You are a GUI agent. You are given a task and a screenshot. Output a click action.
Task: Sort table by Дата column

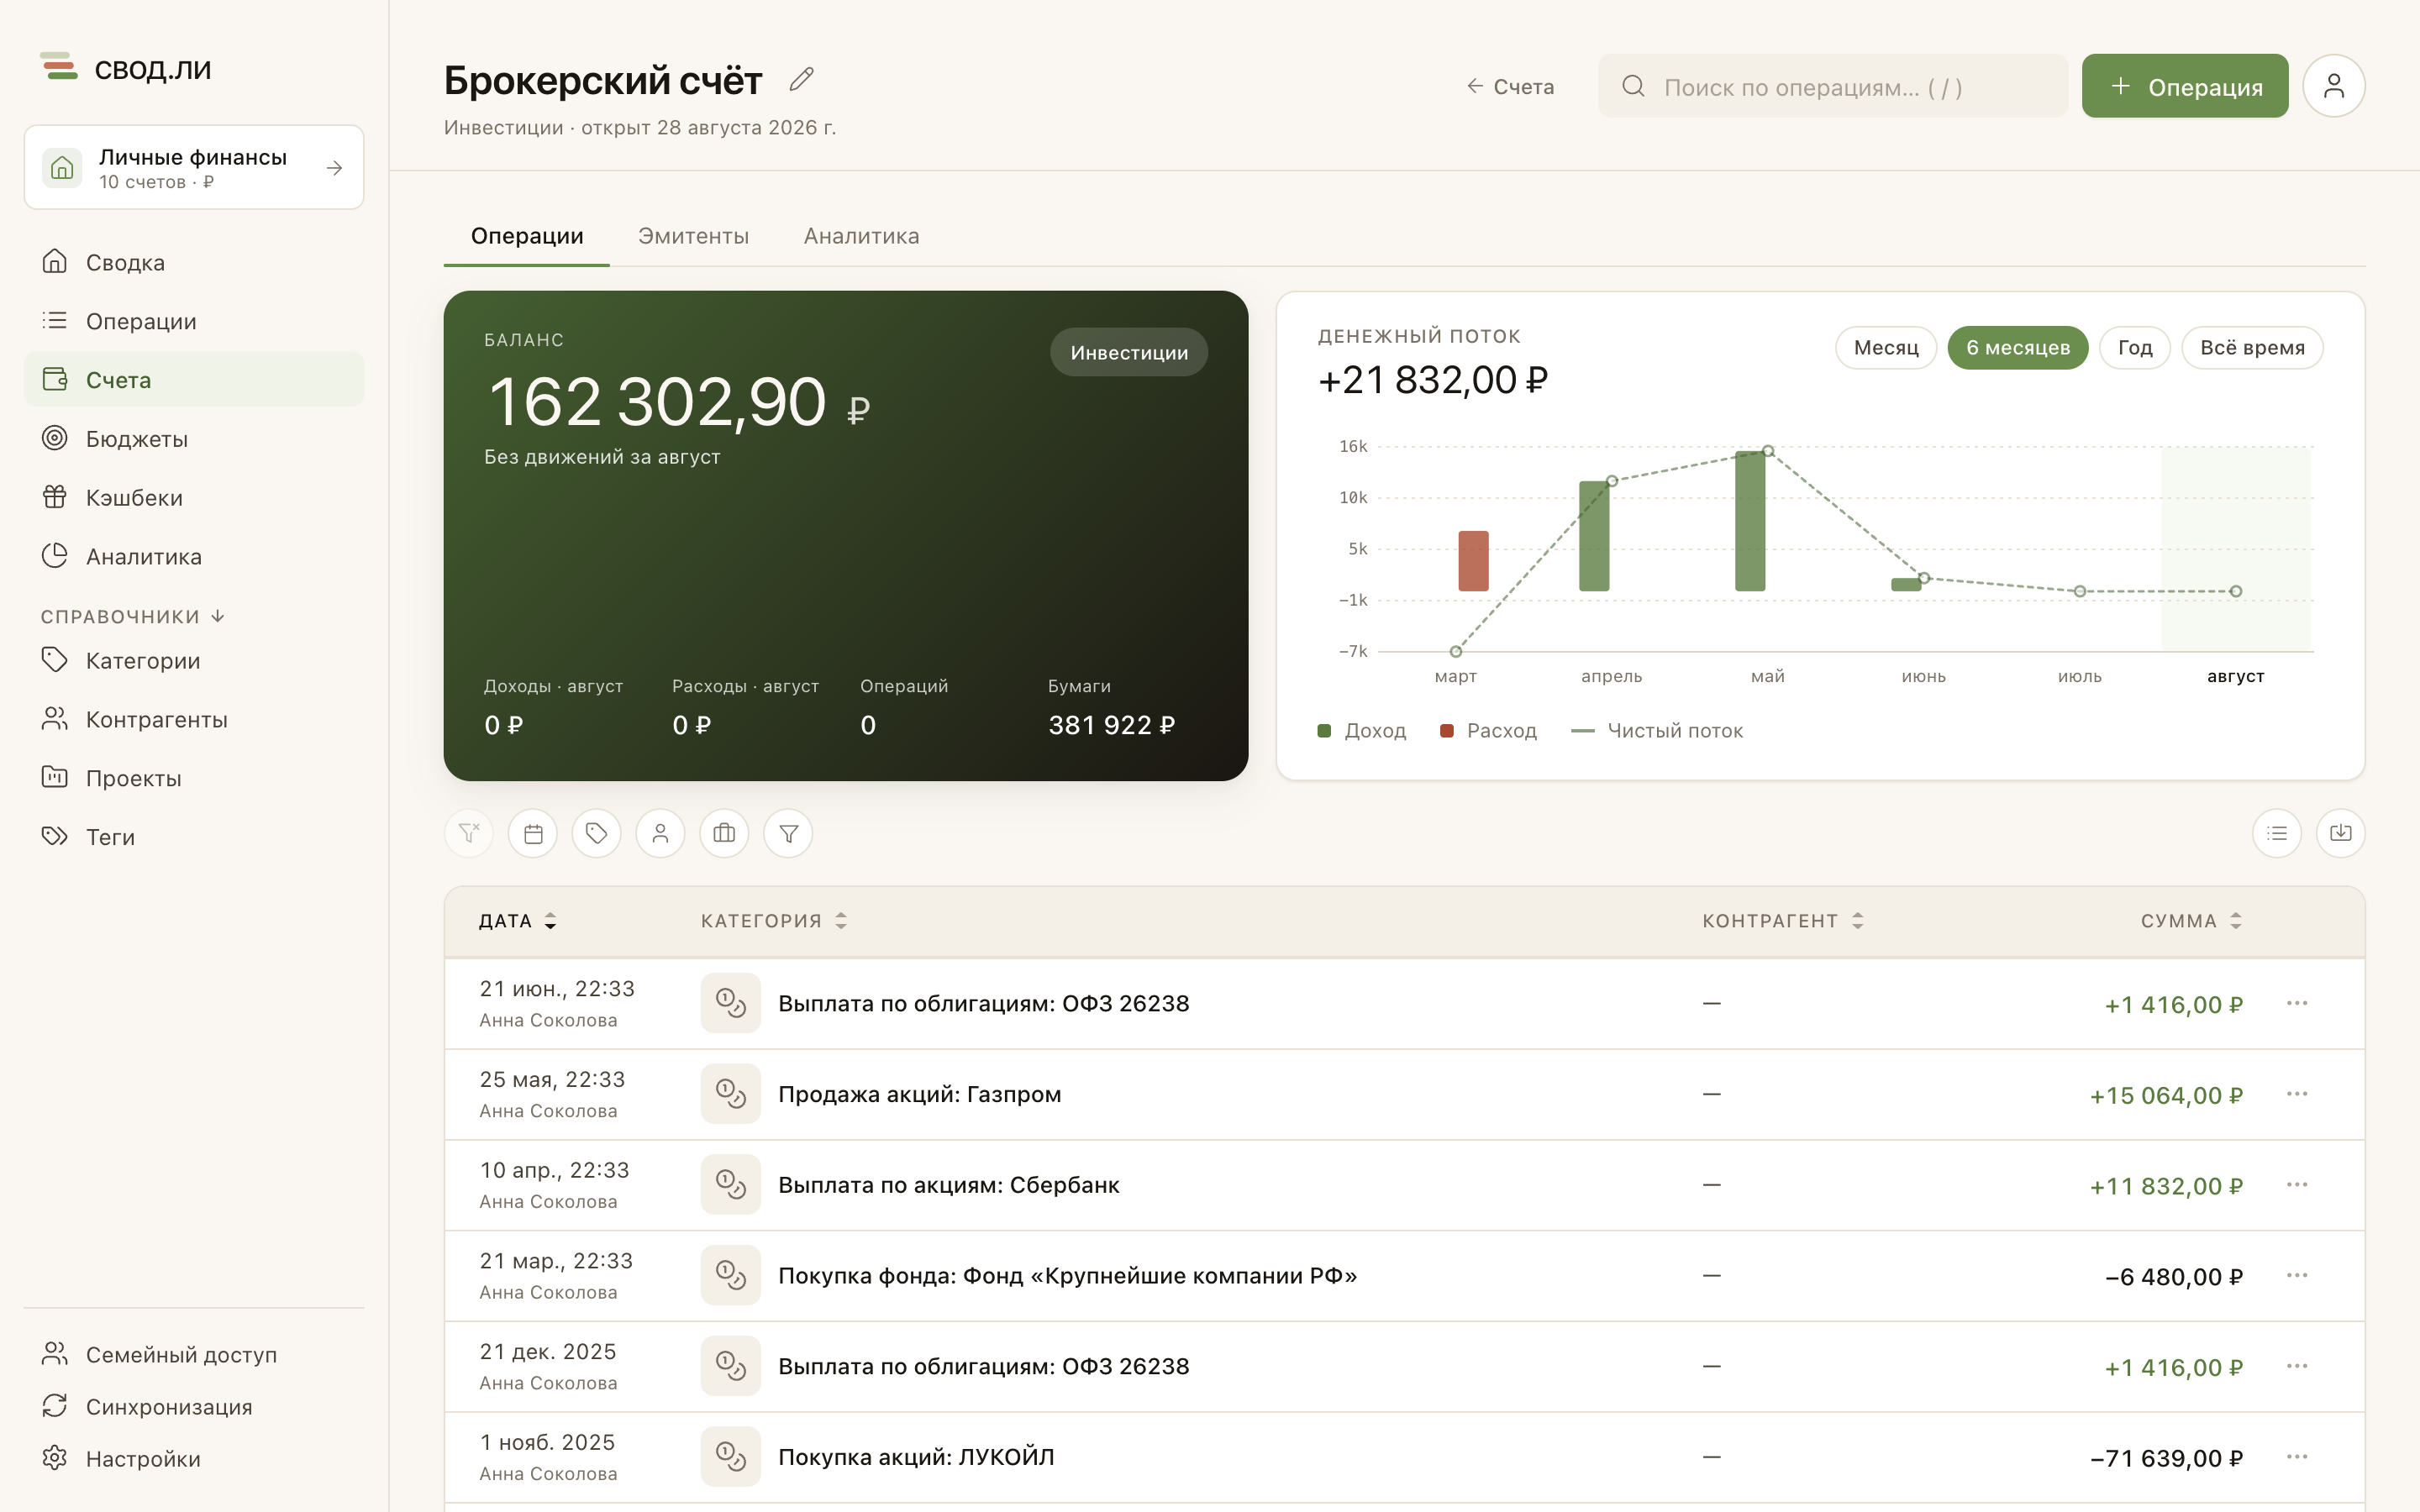[x=517, y=921]
